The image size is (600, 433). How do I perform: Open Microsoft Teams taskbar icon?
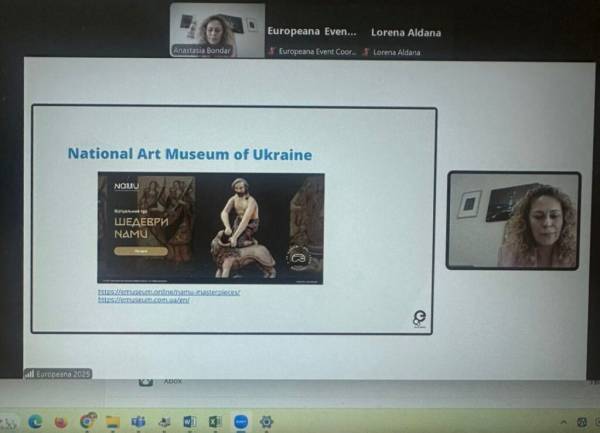(x=138, y=422)
